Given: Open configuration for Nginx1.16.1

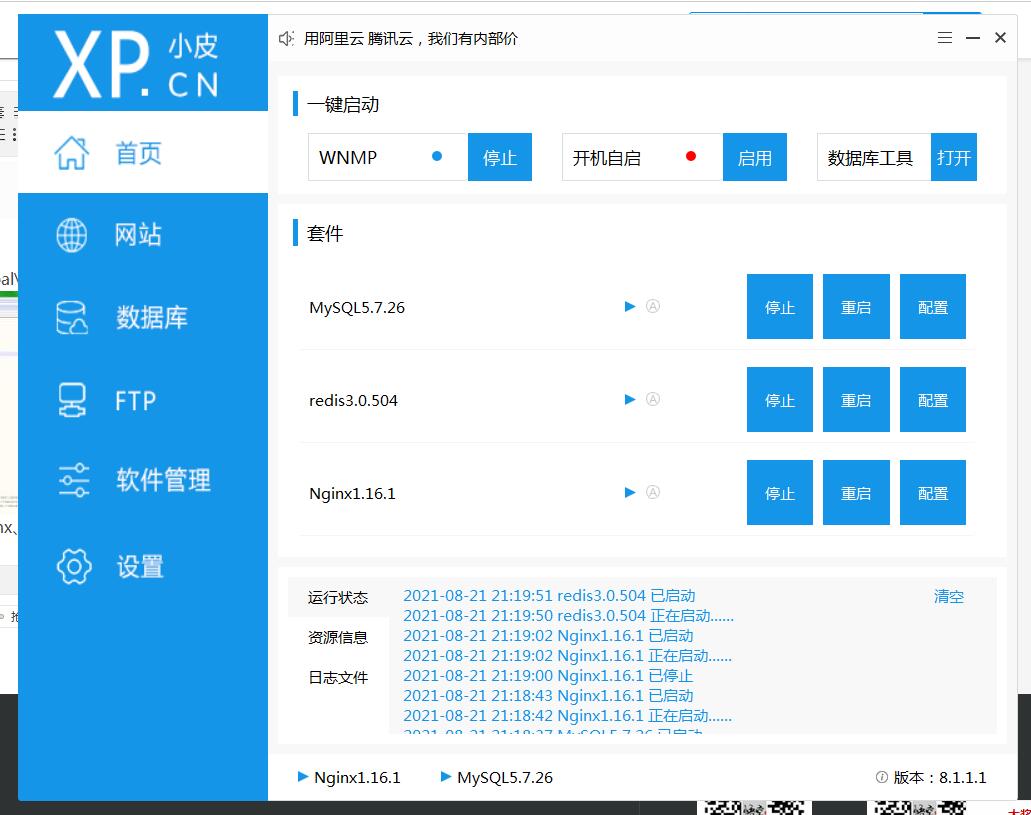Looking at the screenshot, I should point(932,493).
